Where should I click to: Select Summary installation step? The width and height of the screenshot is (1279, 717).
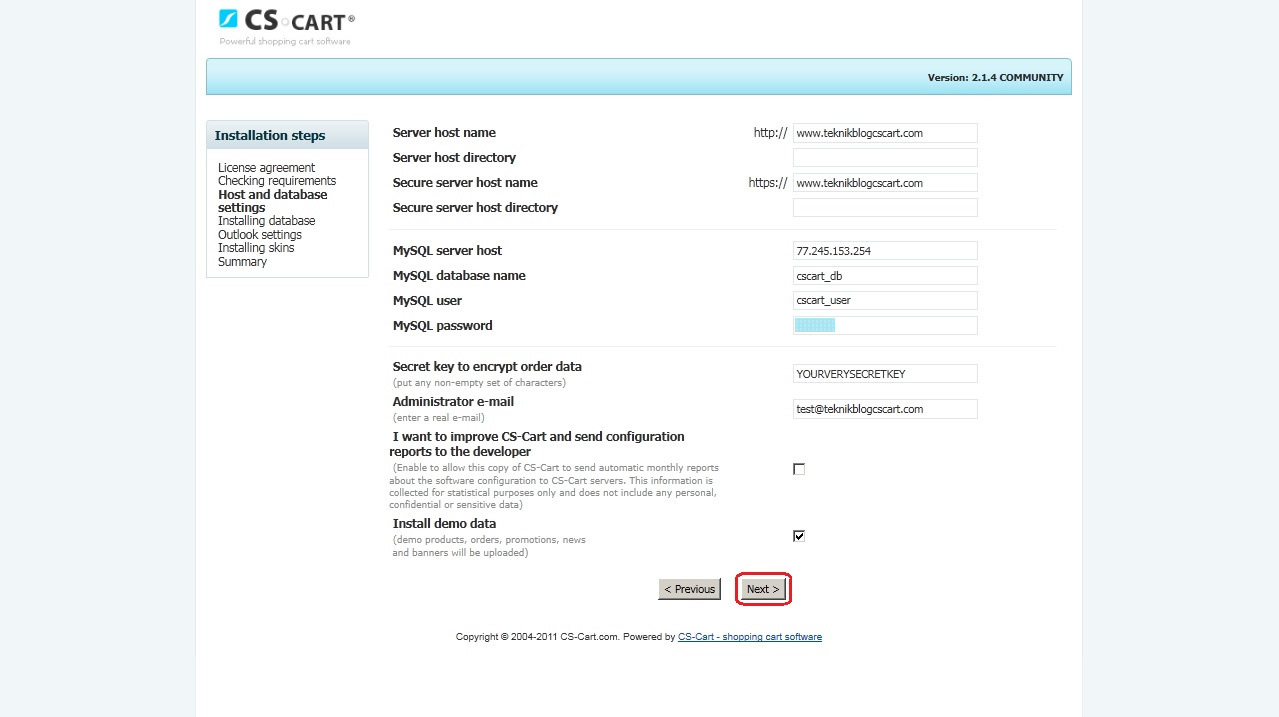point(243,262)
